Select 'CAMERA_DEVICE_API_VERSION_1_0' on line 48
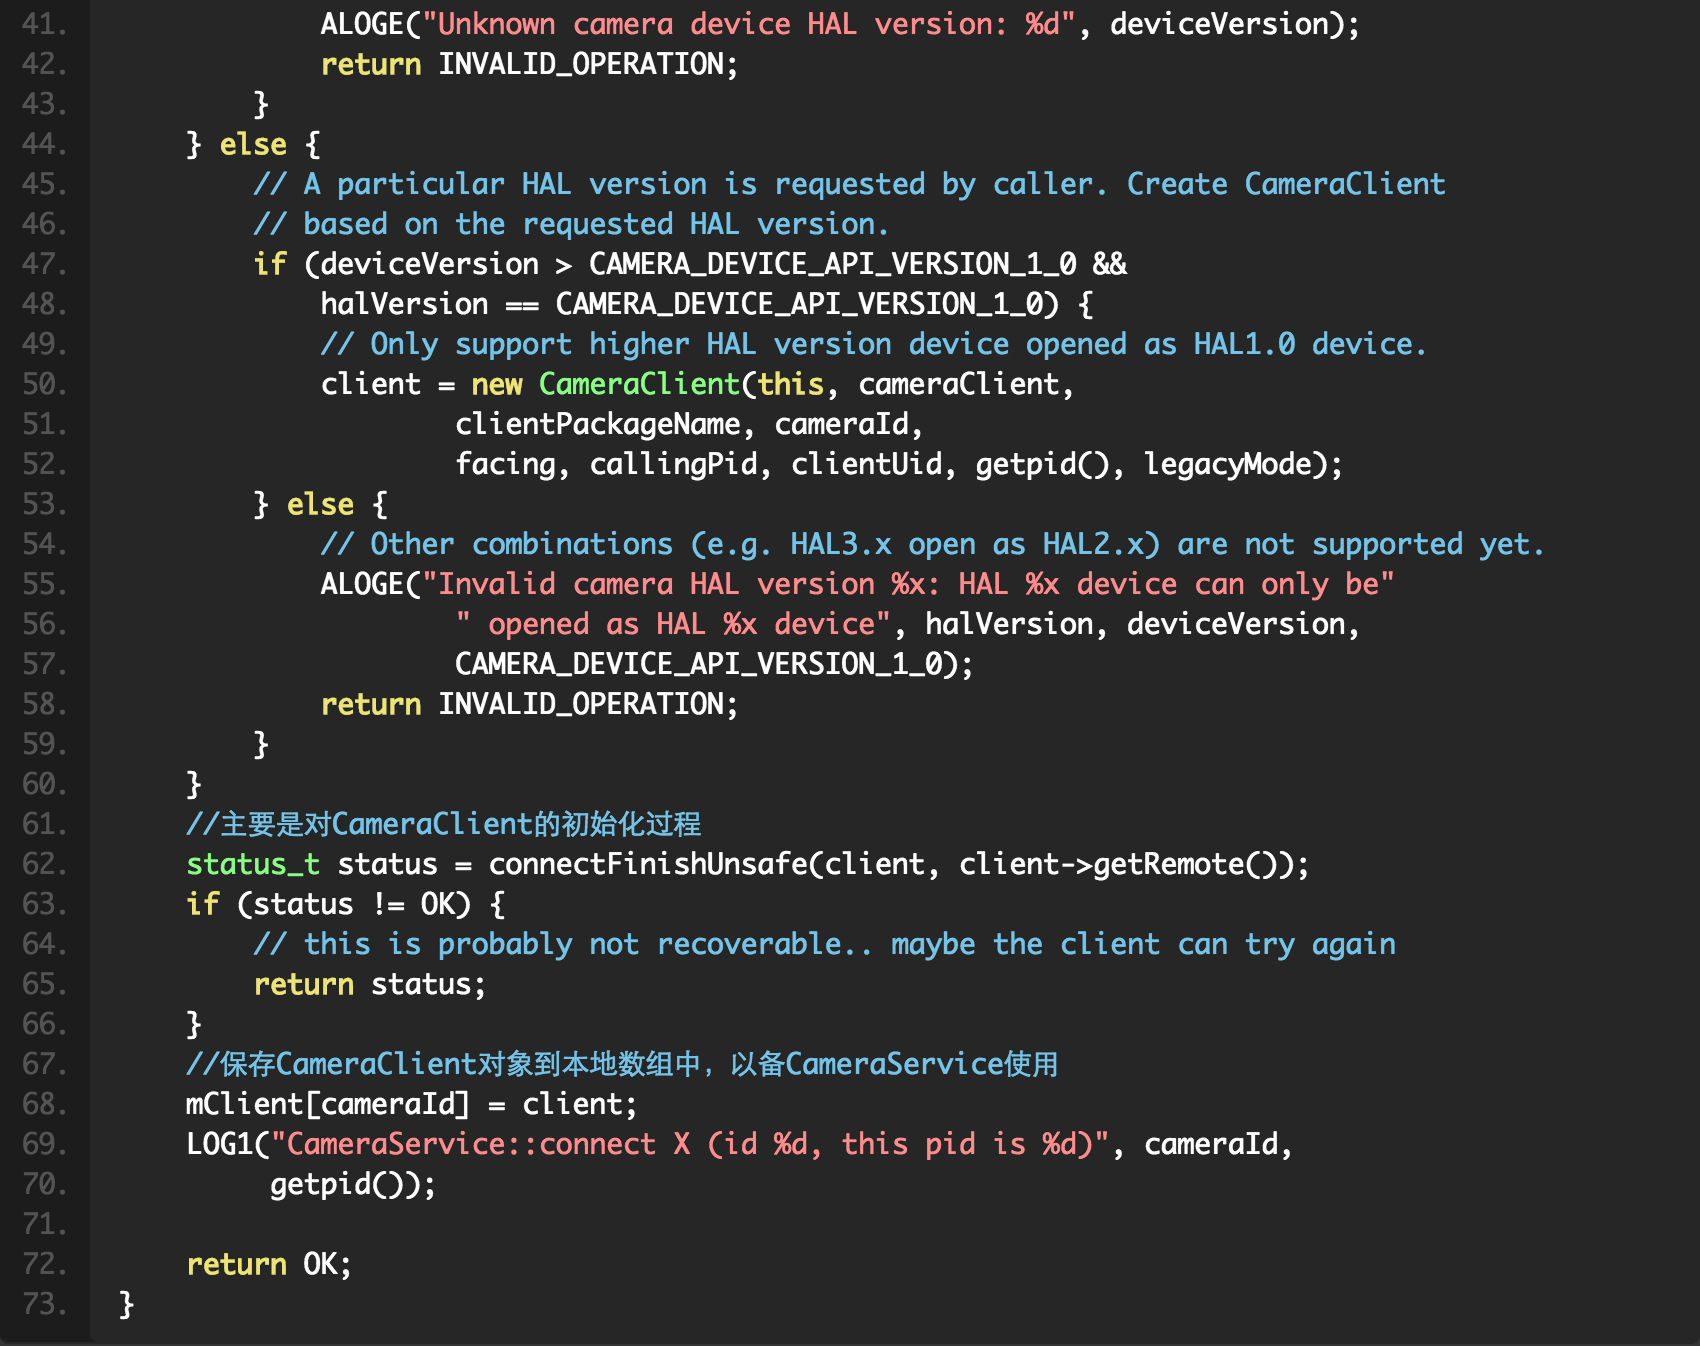The height and width of the screenshot is (1346, 1700). [x=799, y=304]
